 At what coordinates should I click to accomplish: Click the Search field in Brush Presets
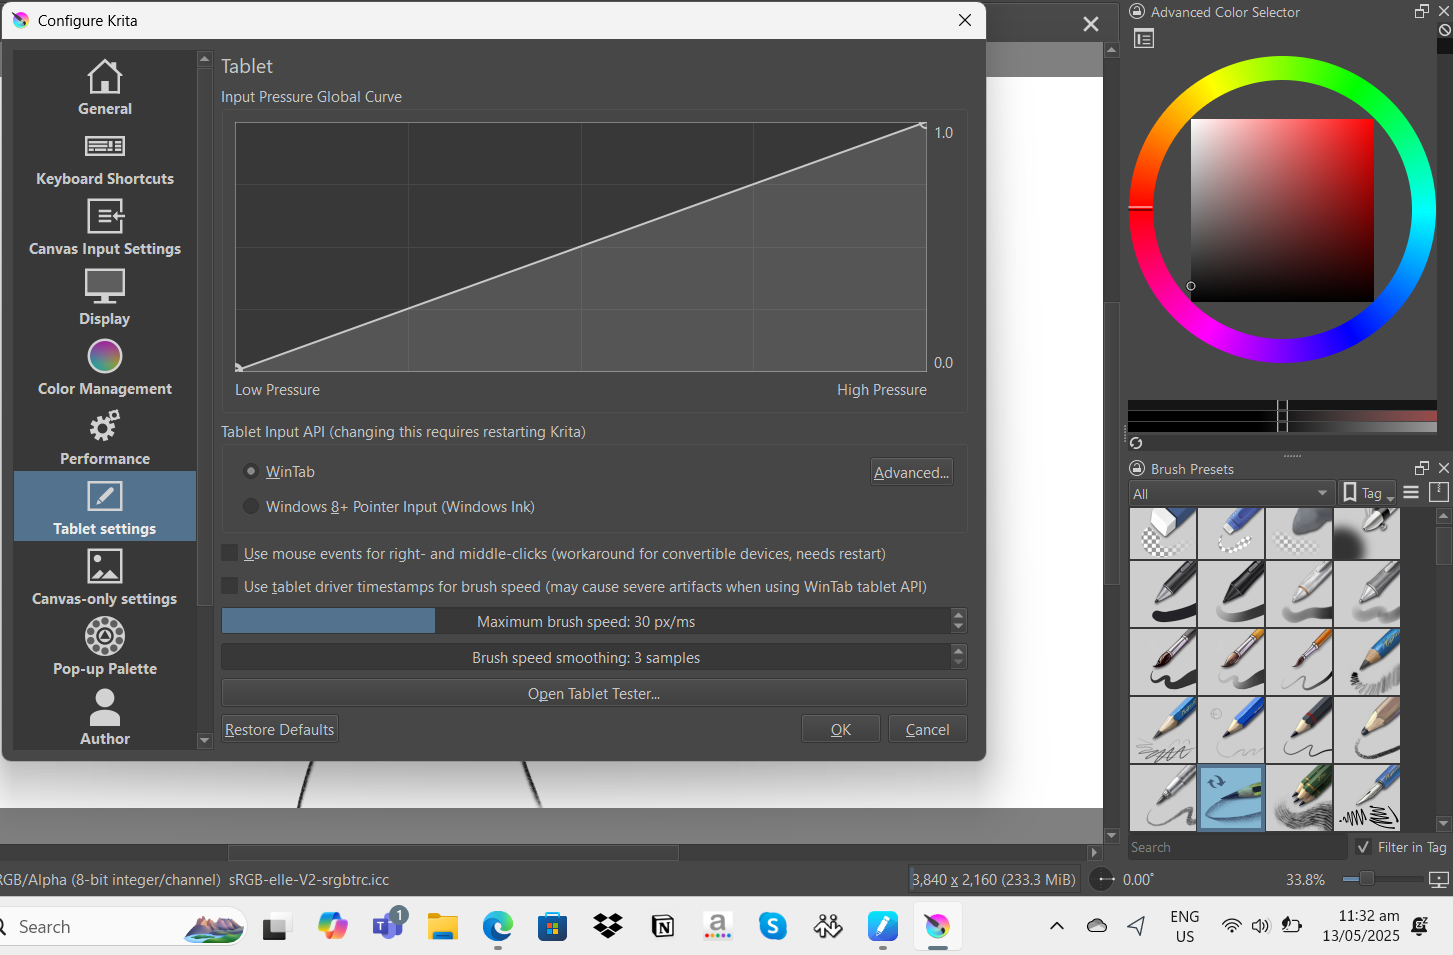click(1238, 847)
